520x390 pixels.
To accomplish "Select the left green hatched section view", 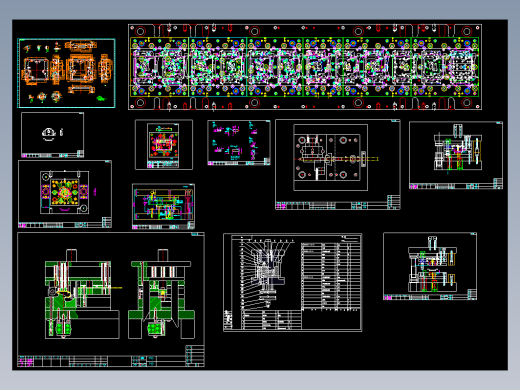I will click(82, 294).
